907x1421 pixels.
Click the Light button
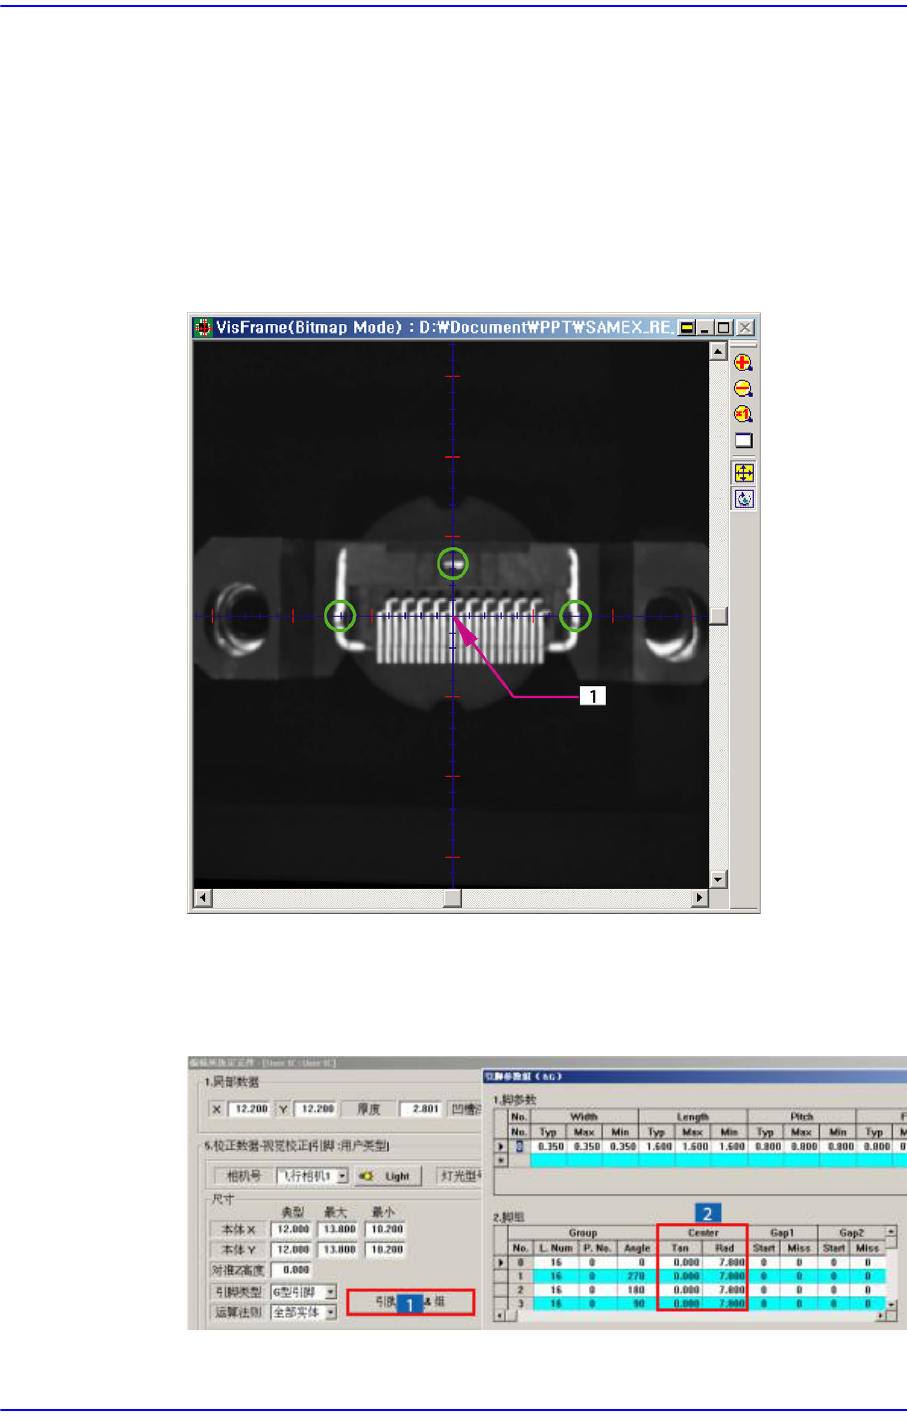click(x=388, y=1176)
